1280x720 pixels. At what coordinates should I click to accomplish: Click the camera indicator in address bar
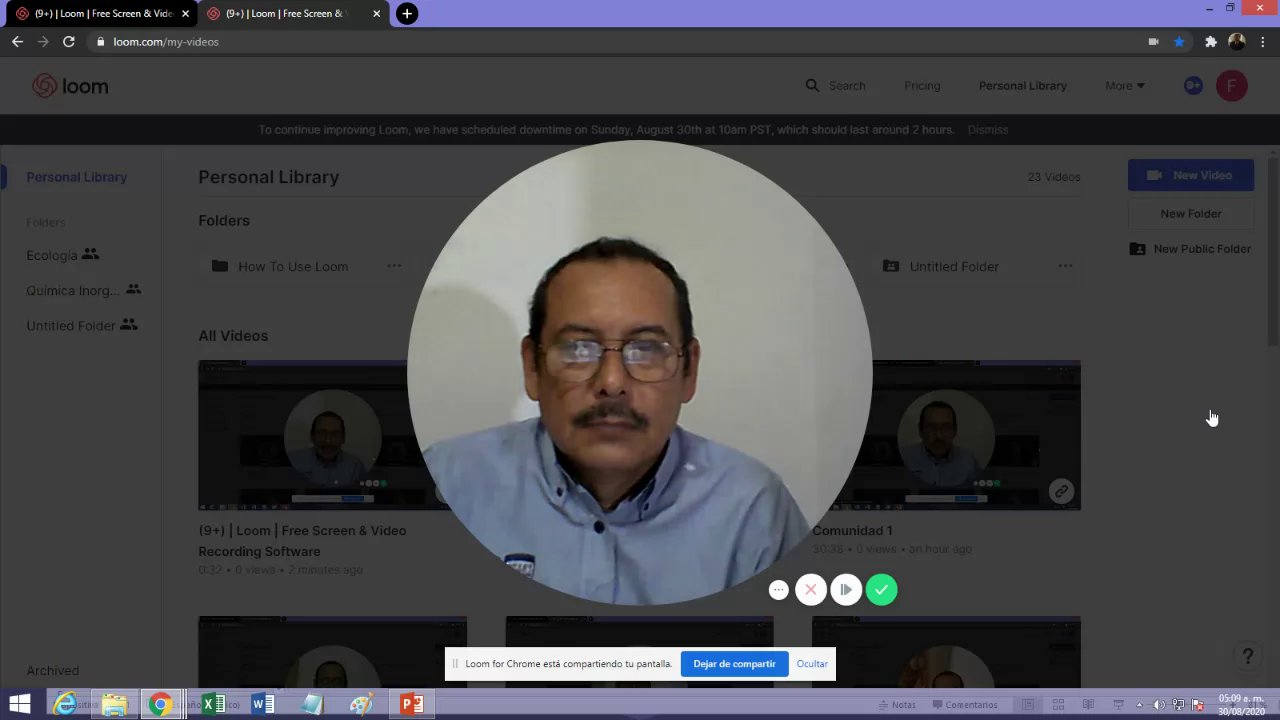click(x=1153, y=42)
